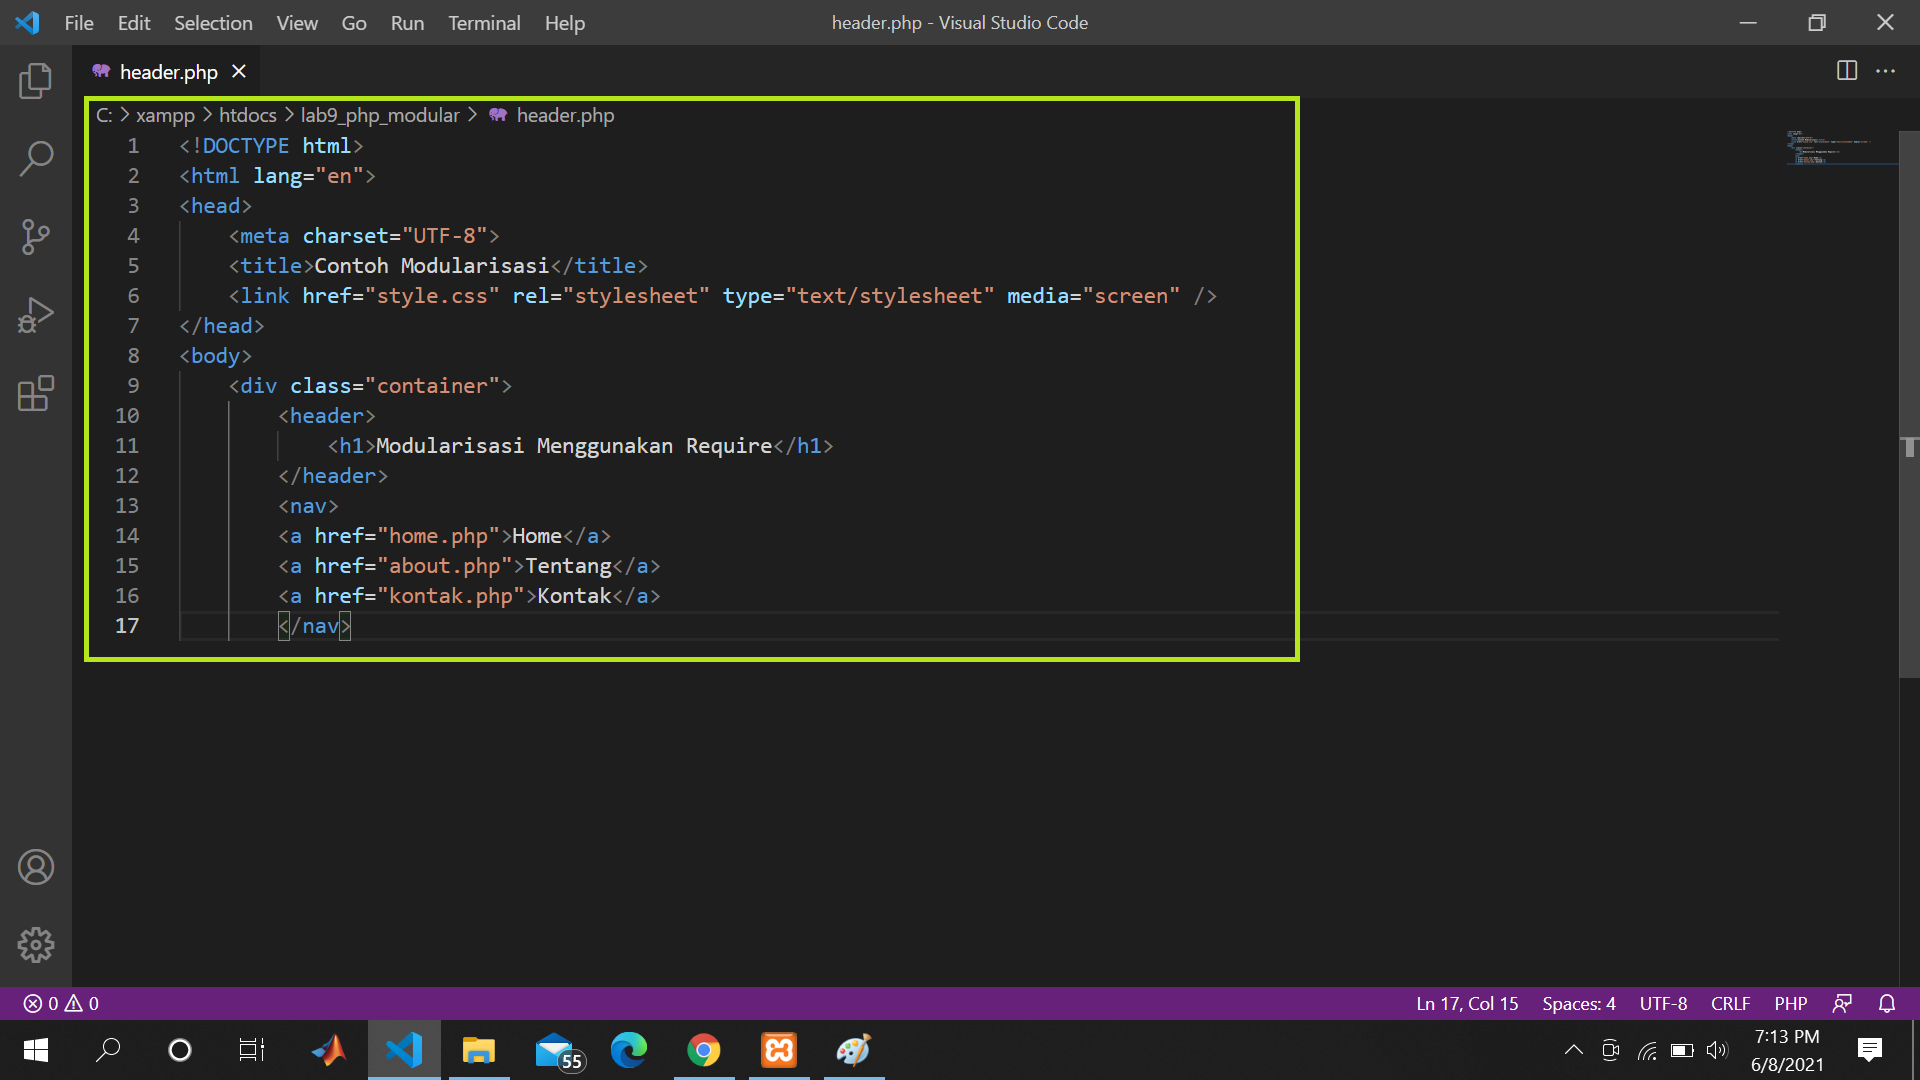Screen dimensions: 1920x1080
Task: Open Chrome from the taskbar
Action: (704, 1050)
